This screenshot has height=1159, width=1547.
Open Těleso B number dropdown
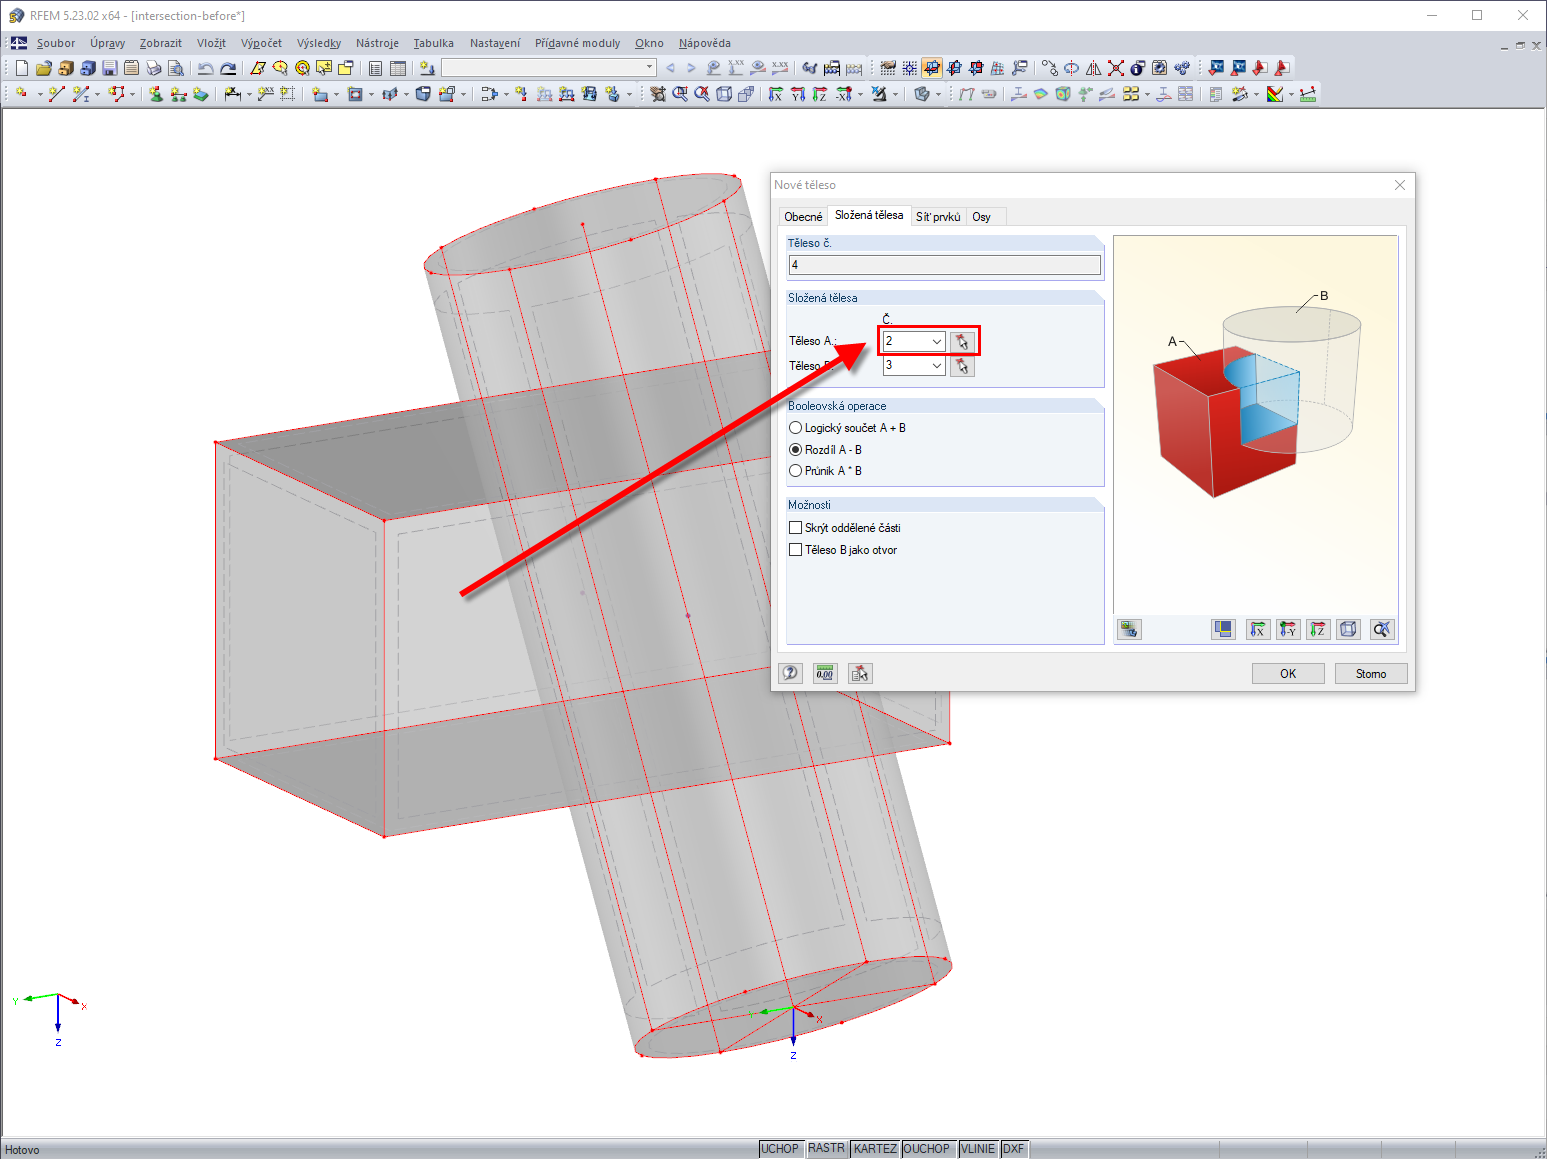937,366
